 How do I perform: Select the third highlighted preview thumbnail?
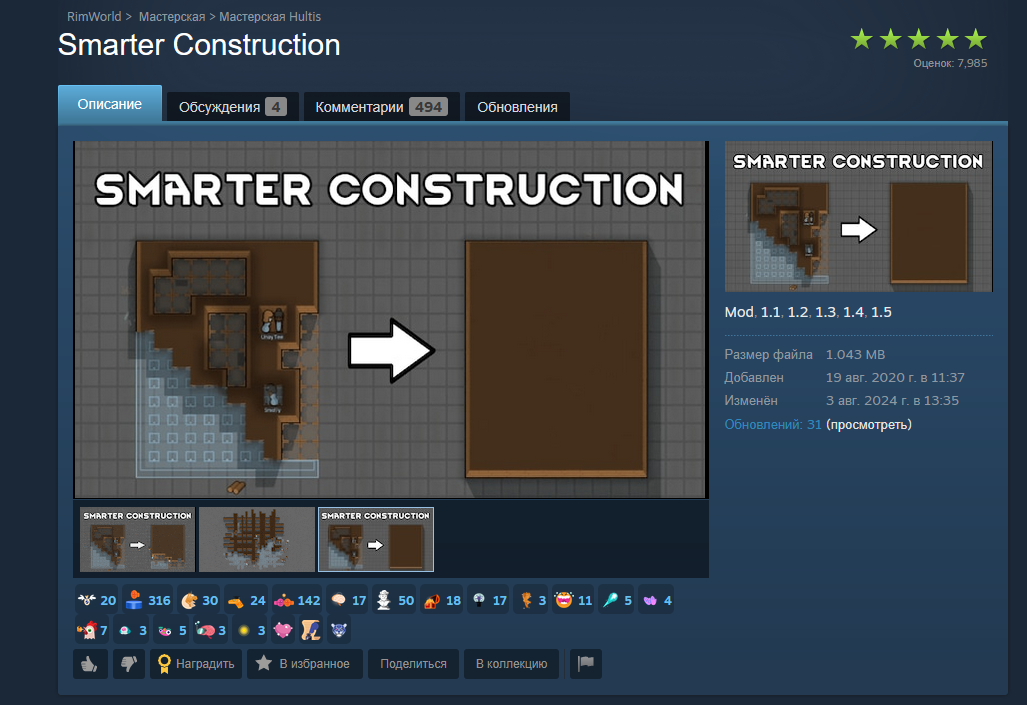point(376,539)
